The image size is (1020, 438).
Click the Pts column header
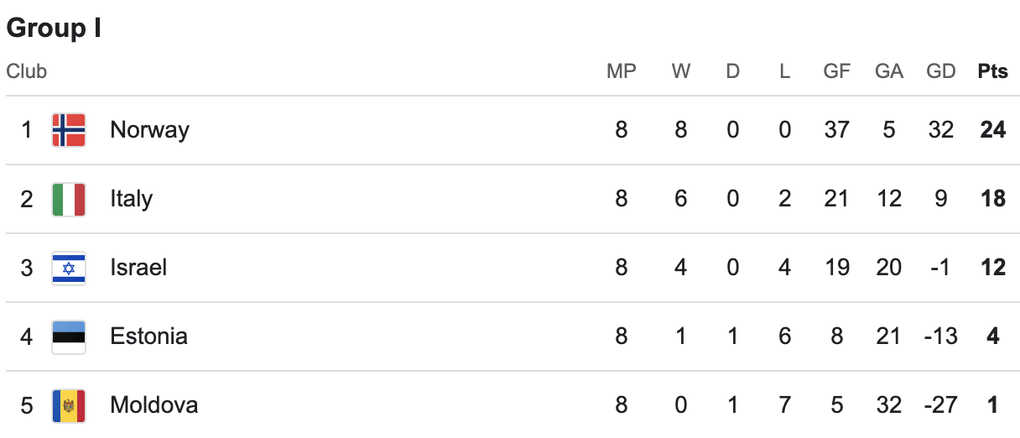[992, 72]
